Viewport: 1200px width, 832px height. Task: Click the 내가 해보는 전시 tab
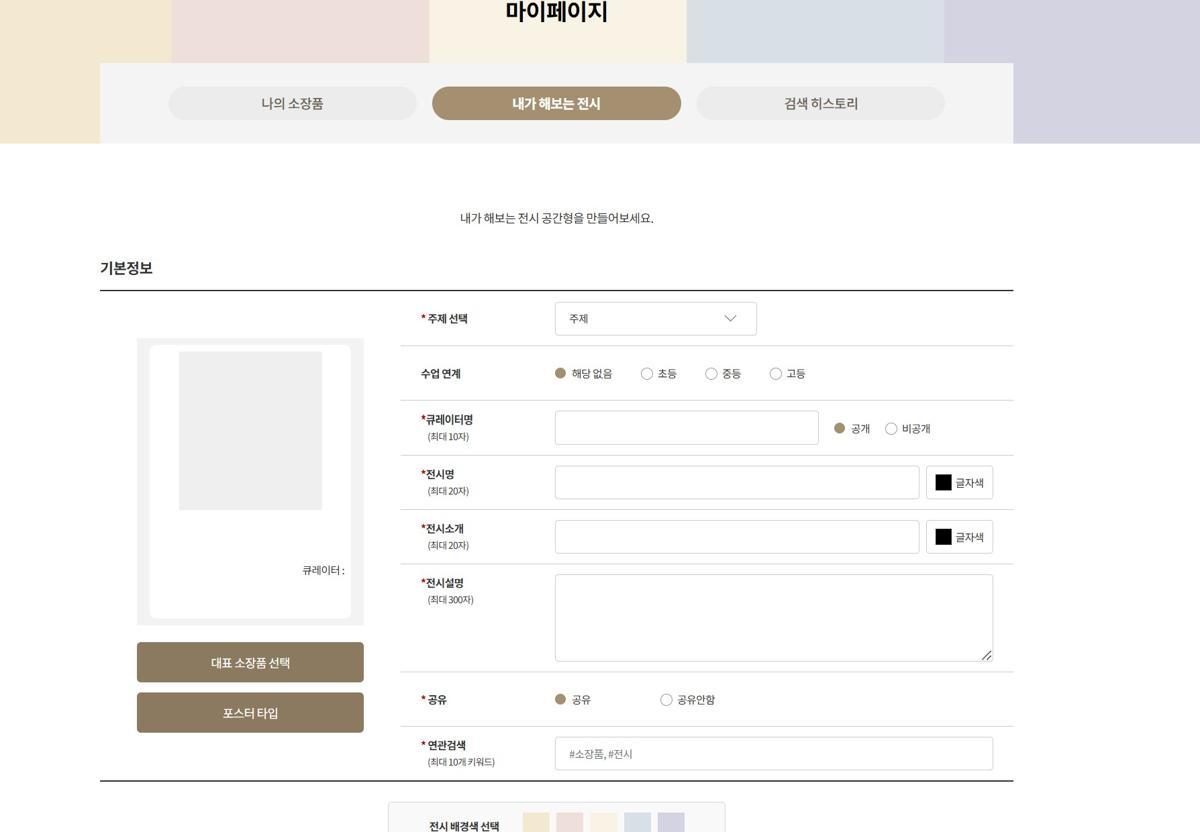556,104
